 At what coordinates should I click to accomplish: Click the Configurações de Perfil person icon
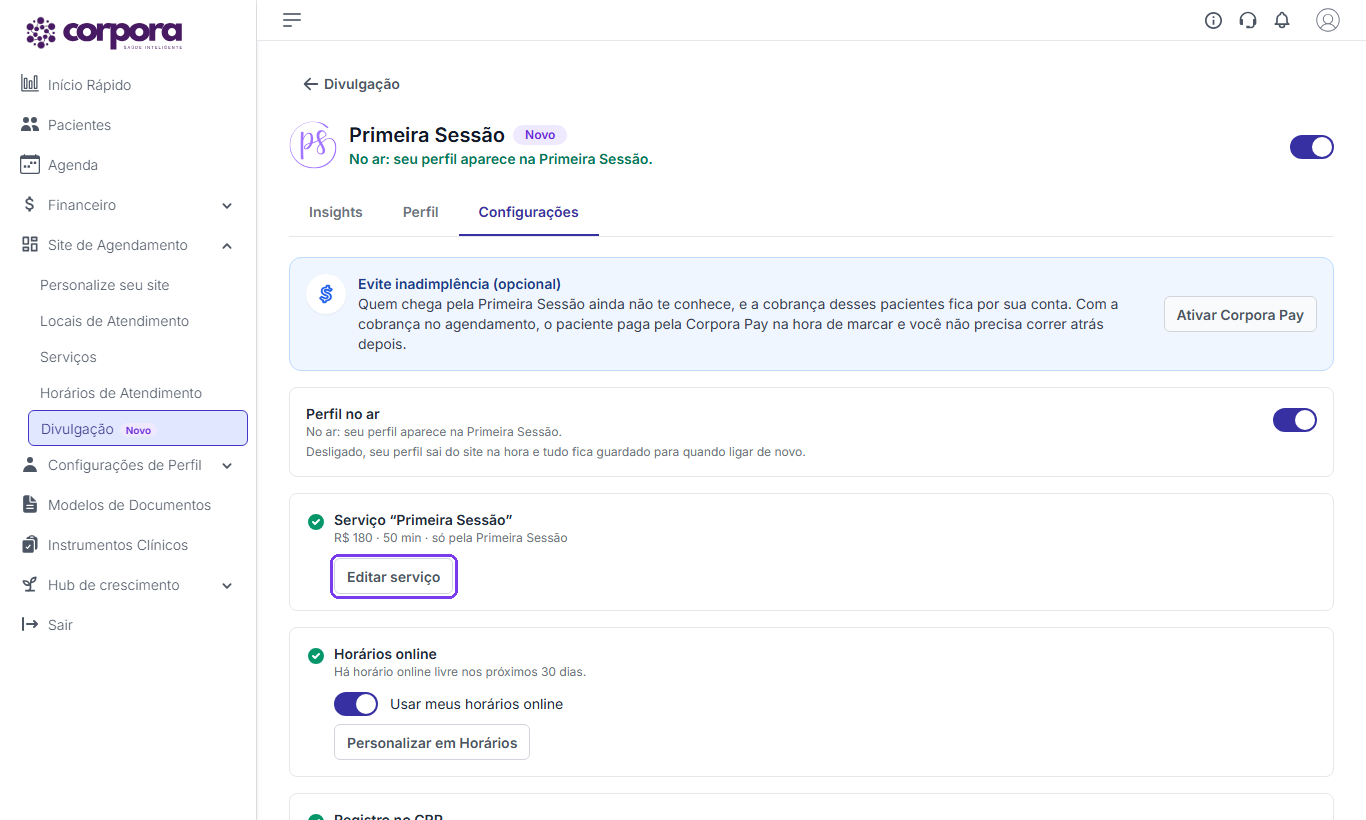[x=30, y=465]
